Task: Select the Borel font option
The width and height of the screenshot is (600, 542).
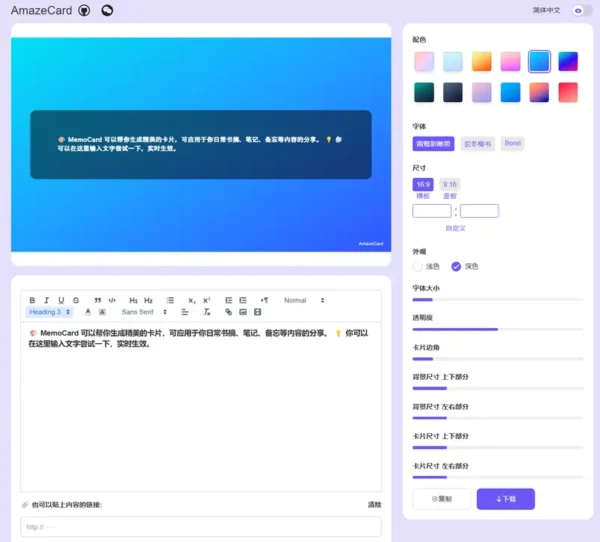Action: [x=512, y=144]
